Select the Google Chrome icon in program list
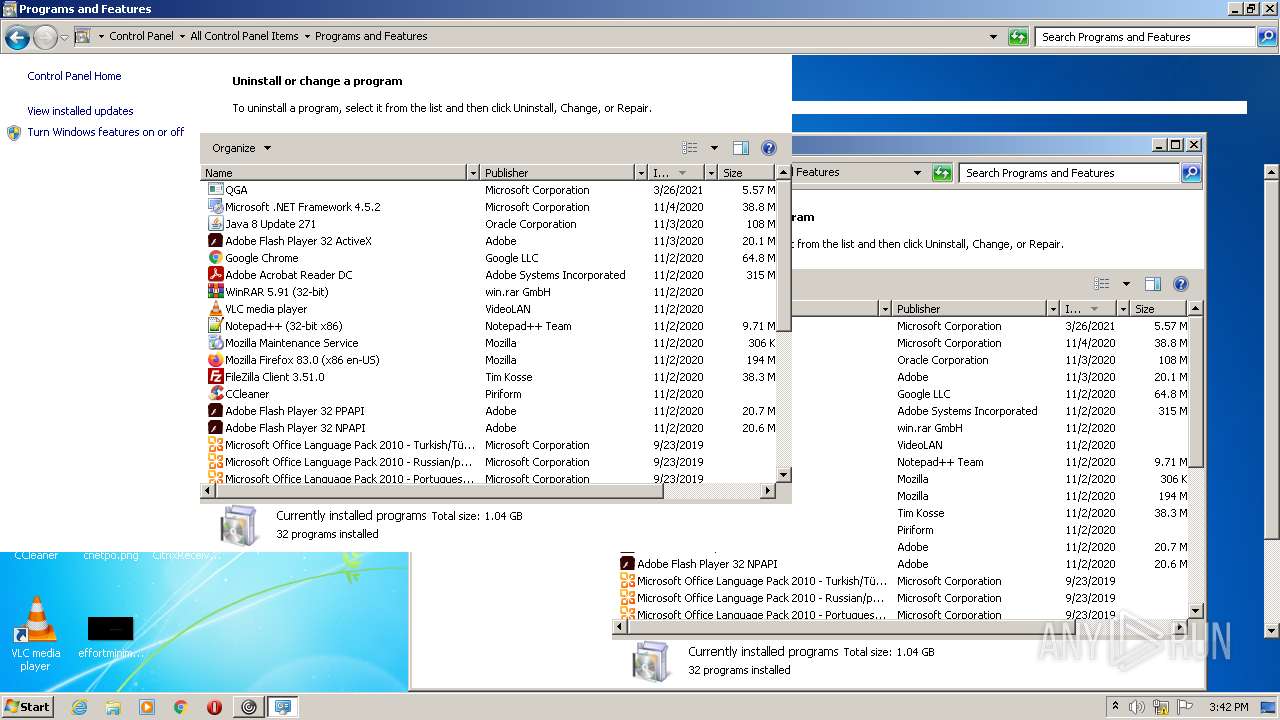The height and width of the screenshot is (720, 1280). point(215,258)
